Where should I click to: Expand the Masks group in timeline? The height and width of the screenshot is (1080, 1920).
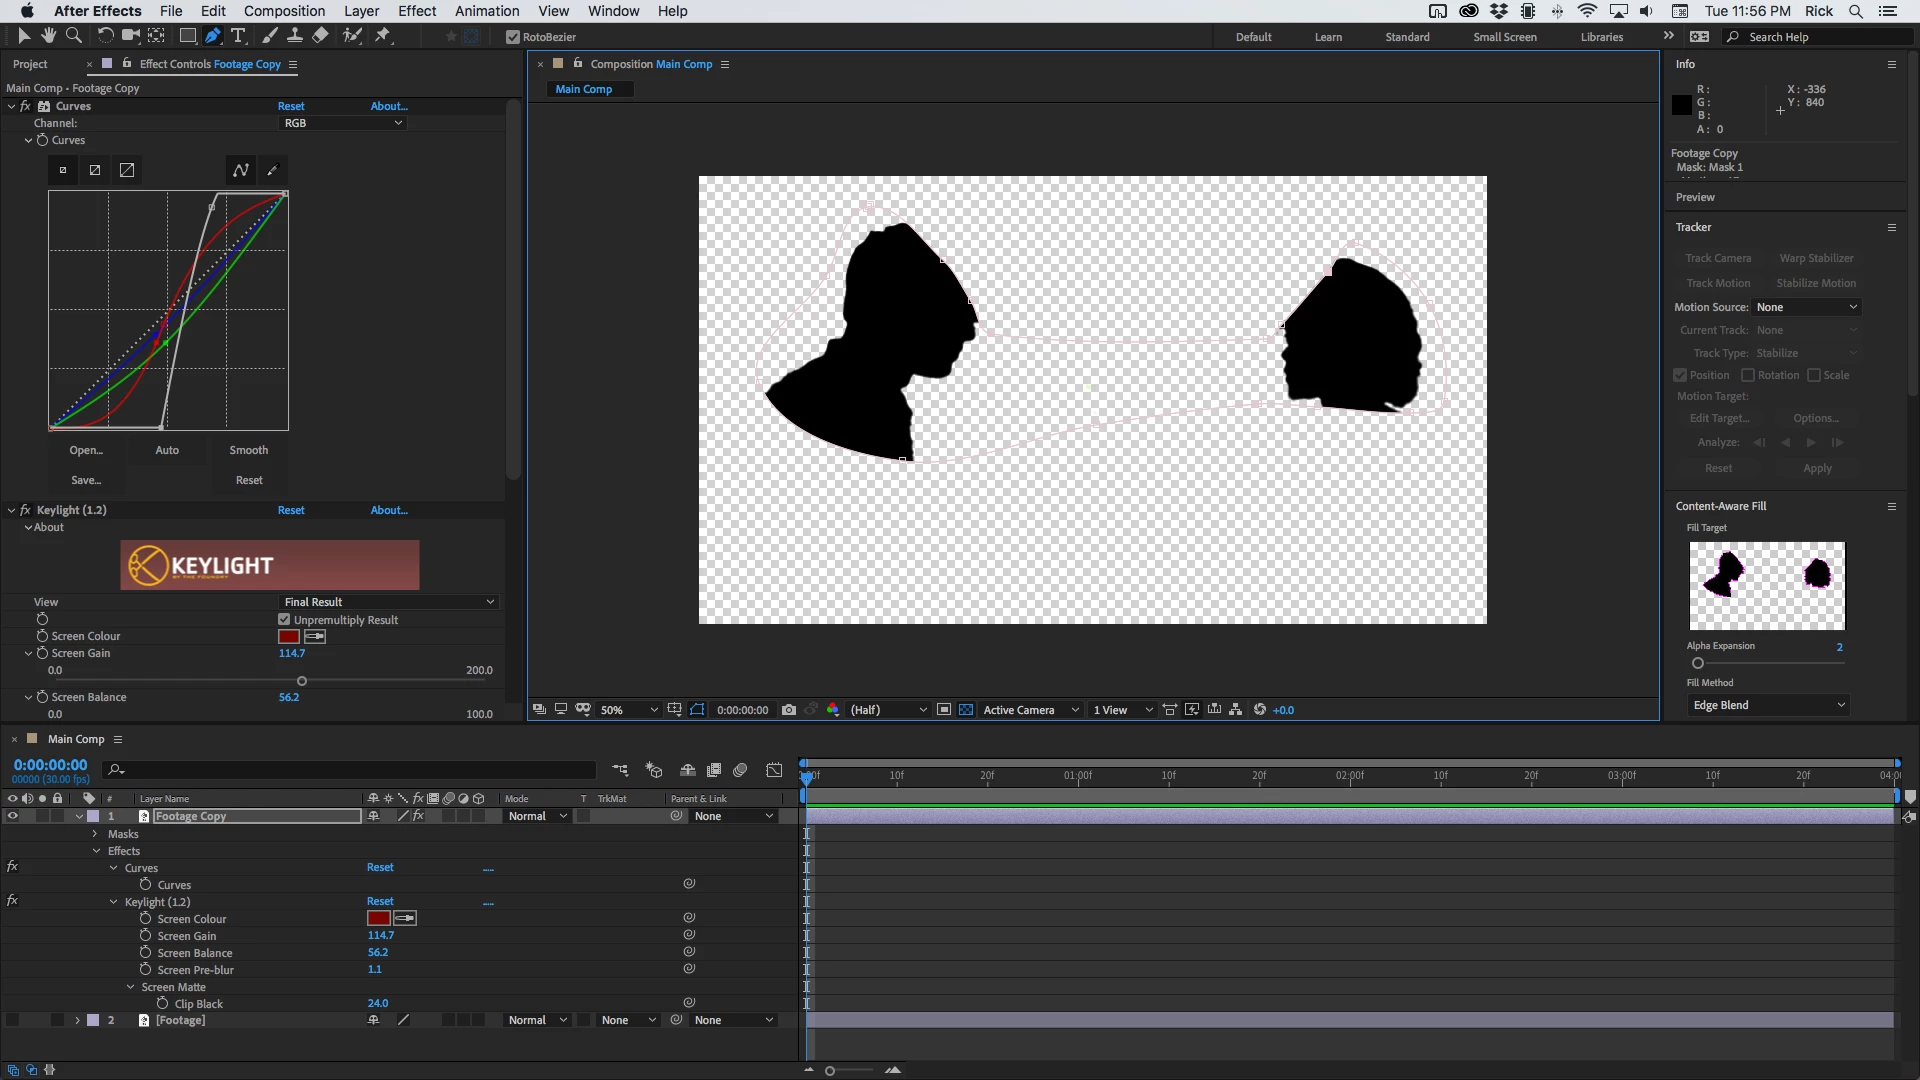(95, 834)
